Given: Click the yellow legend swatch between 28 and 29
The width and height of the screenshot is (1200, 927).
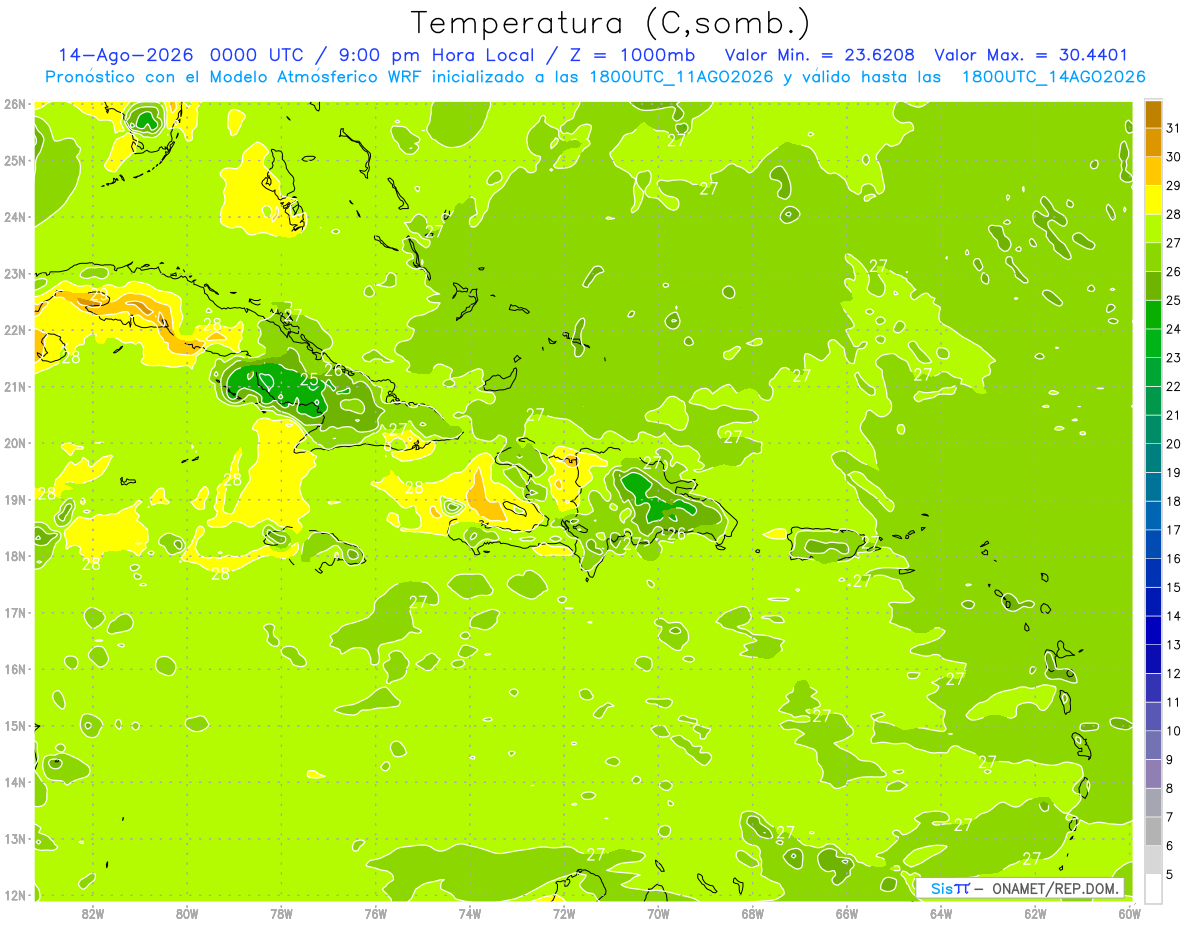Looking at the screenshot, I should [1153, 200].
